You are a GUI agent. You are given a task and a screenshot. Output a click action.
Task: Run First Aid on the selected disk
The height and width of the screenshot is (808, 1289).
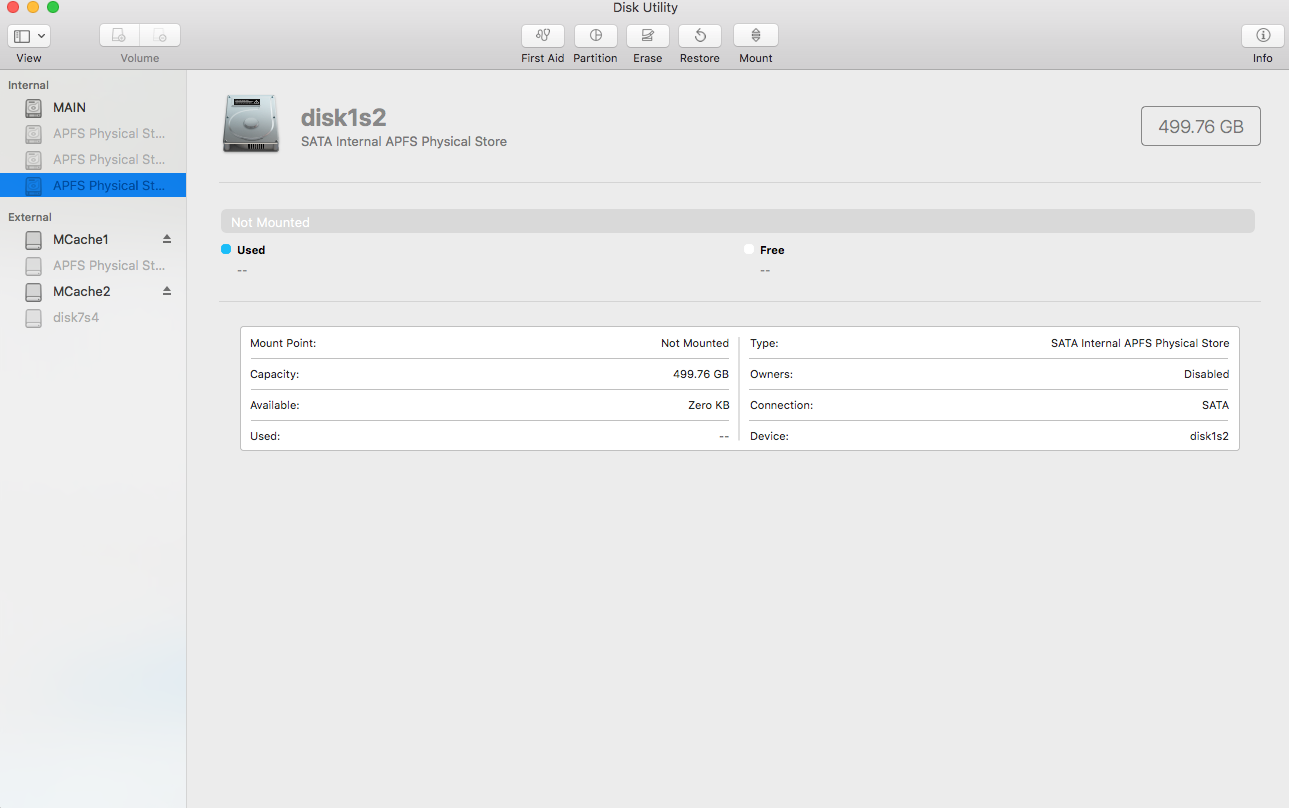coord(543,35)
